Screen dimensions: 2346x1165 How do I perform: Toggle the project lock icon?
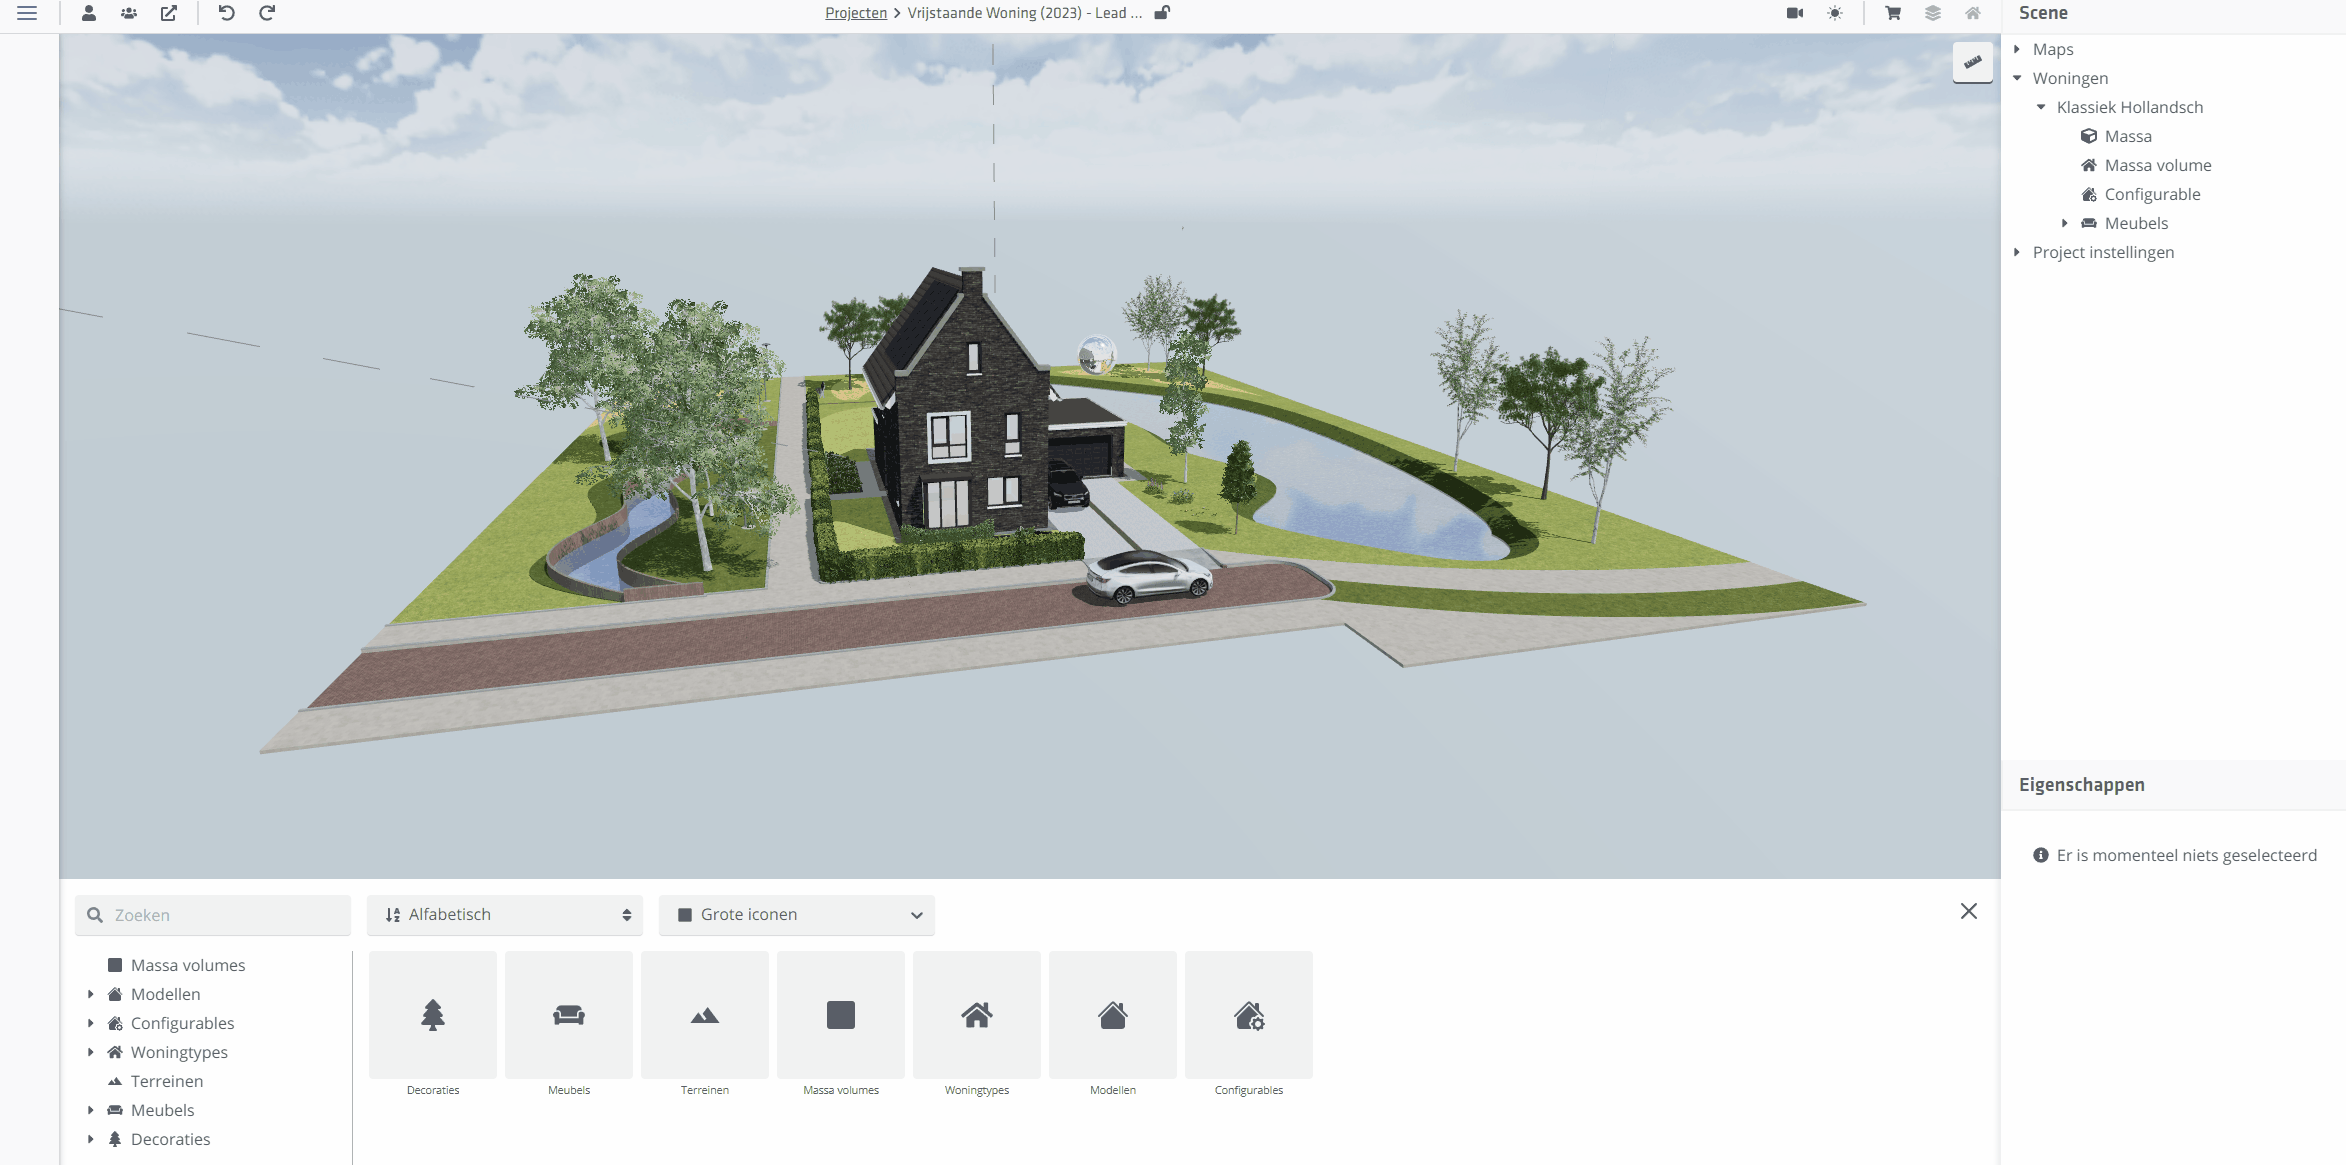[x=1162, y=13]
